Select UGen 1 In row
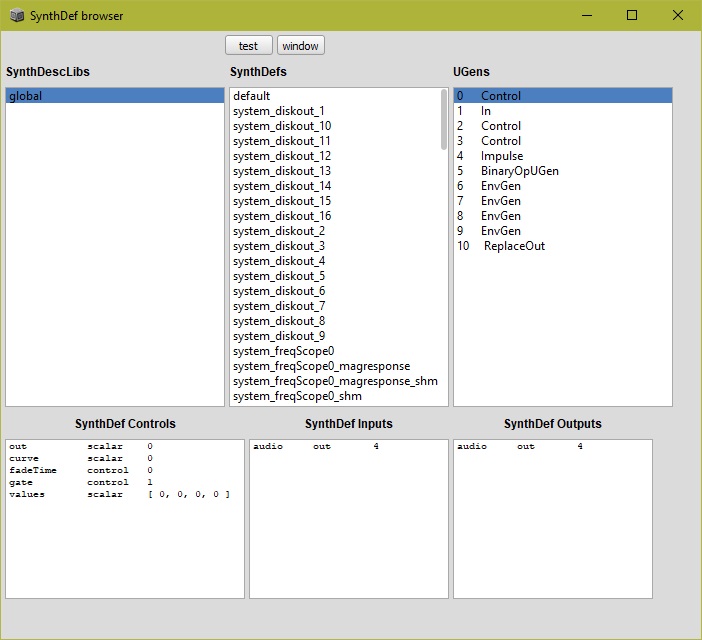This screenshot has width=702, height=640. pyautogui.click(x=563, y=111)
